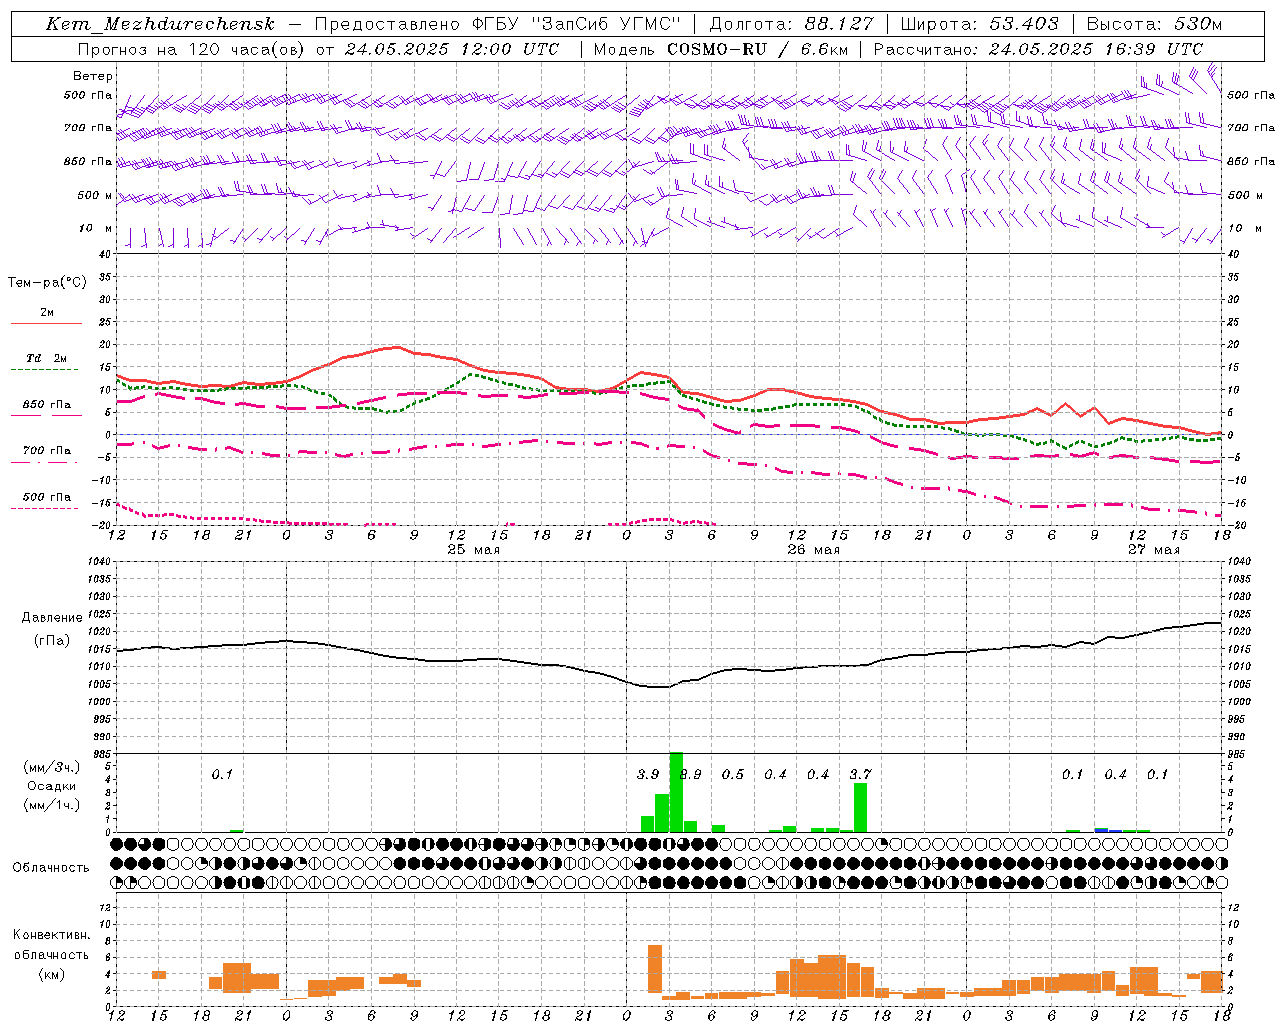Click the longitude value 88.127
The height and width of the screenshot is (1024, 1280).
838,24
